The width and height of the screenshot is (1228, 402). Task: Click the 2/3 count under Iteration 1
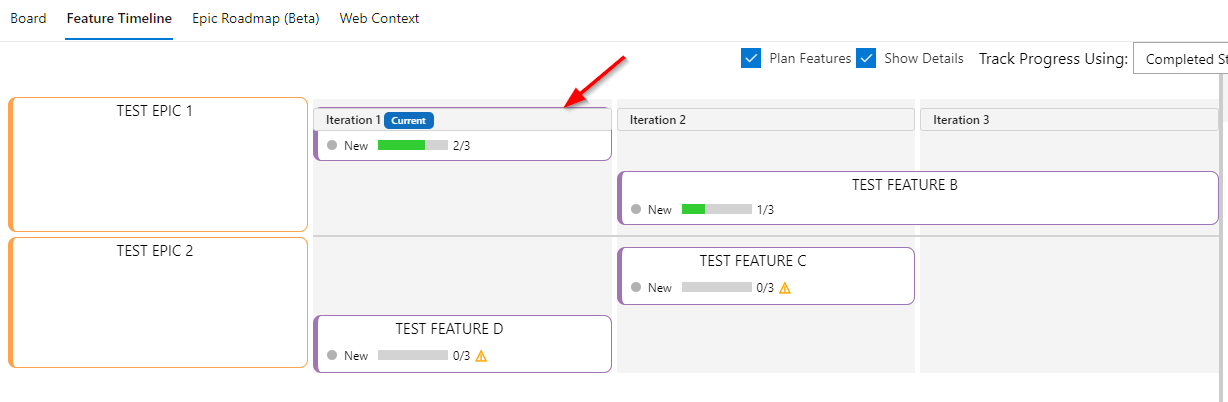click(x=461, y=146)
